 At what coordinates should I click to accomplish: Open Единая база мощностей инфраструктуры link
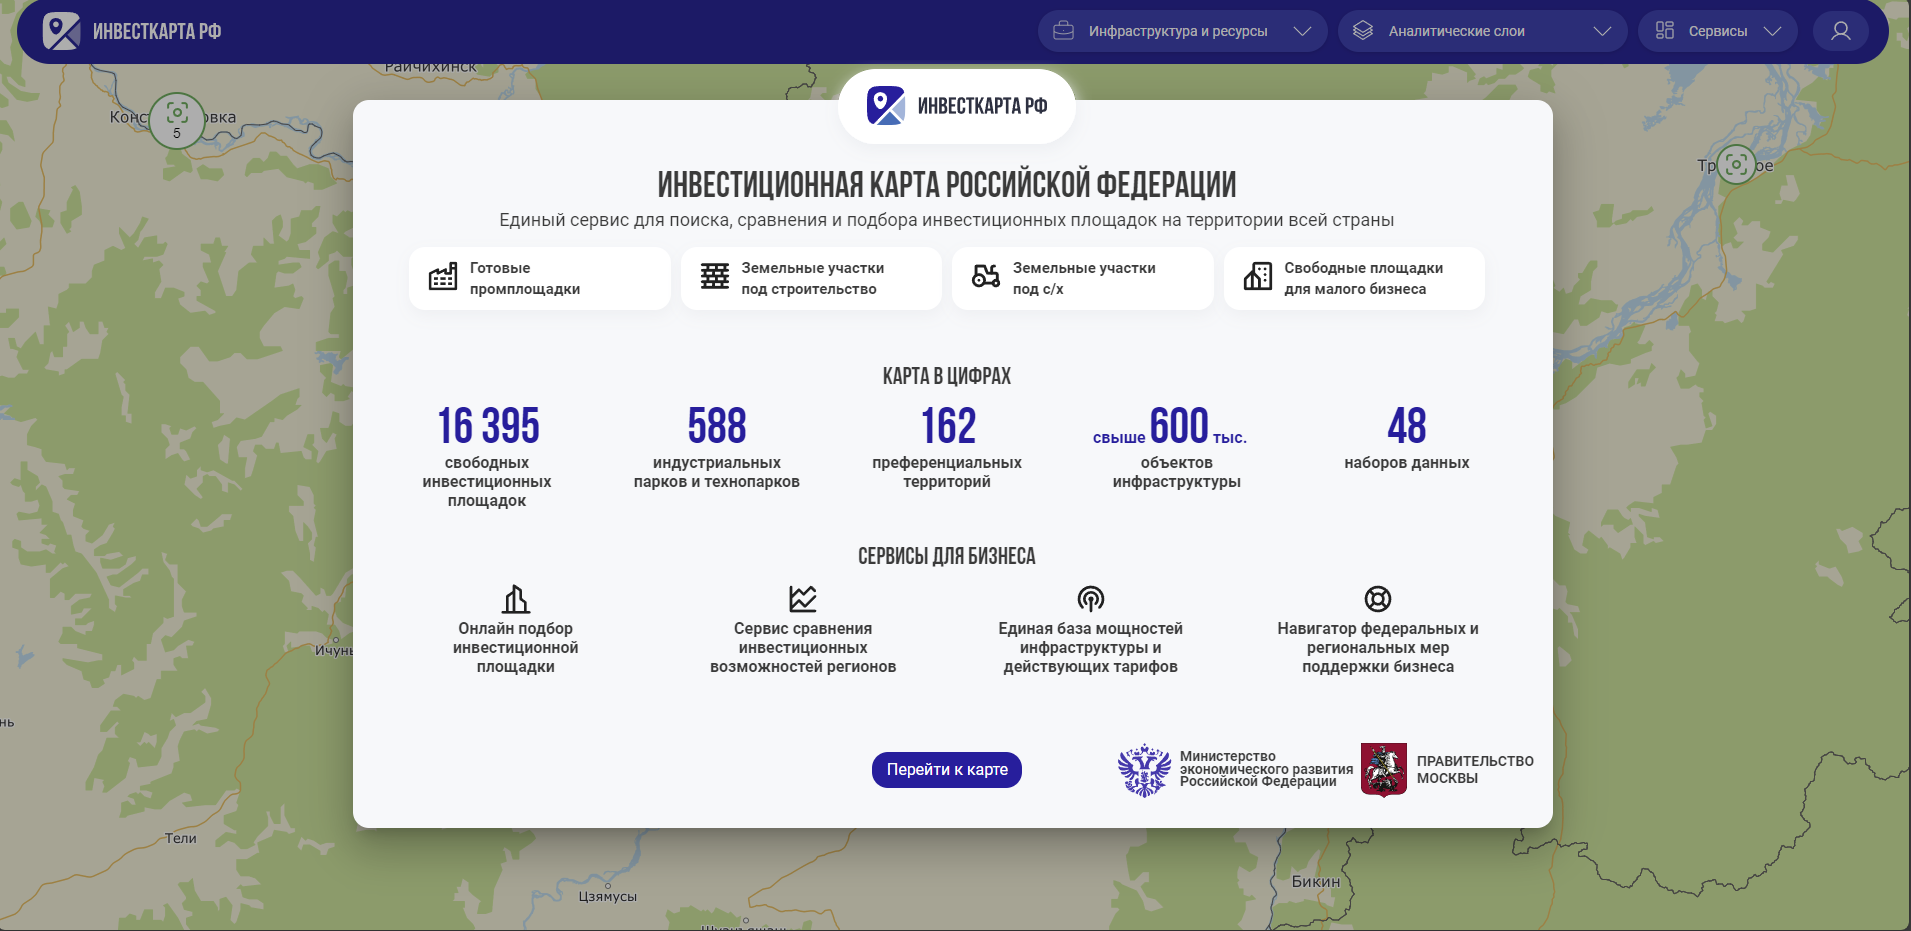[1091, 648]
